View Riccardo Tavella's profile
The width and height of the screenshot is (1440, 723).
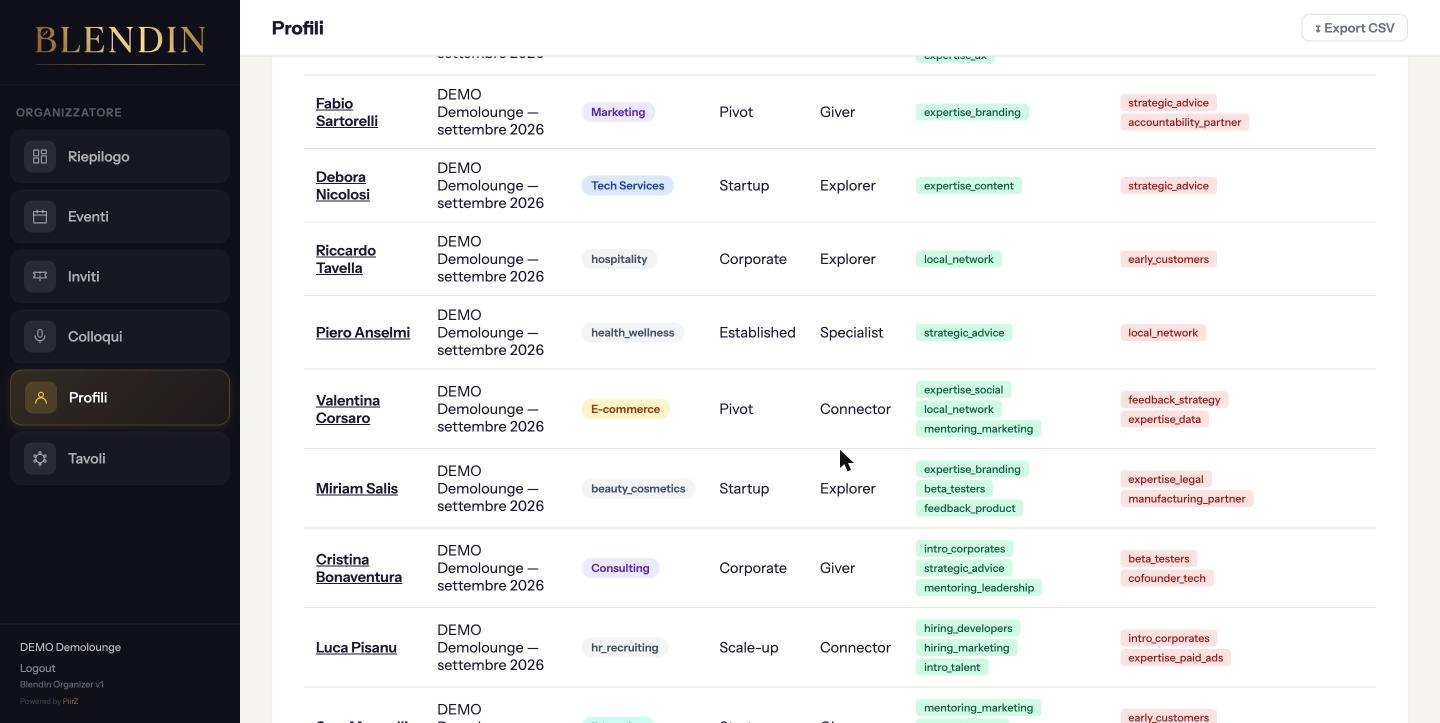(346, 259)
